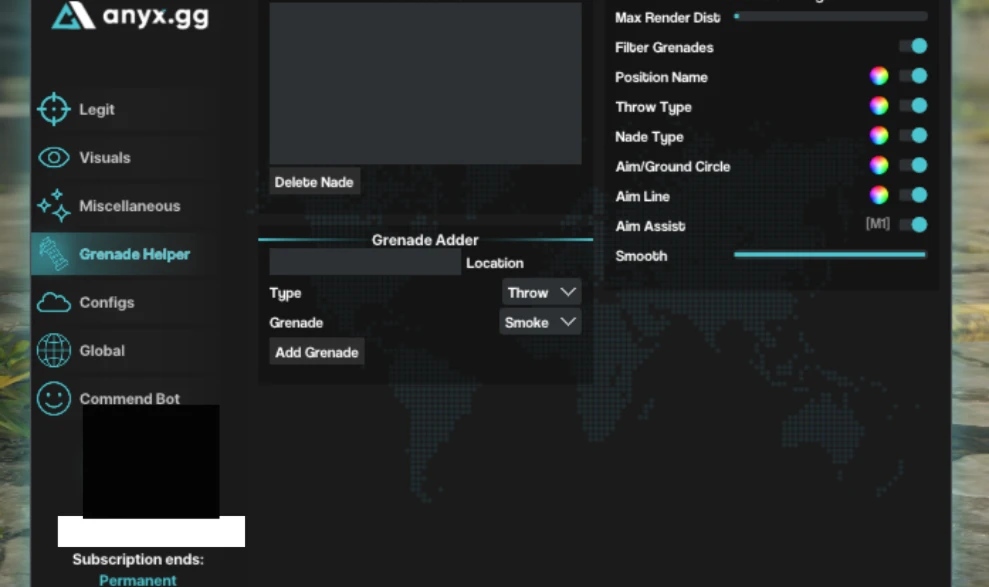Open Aim Line color picker

click(879, 195)
